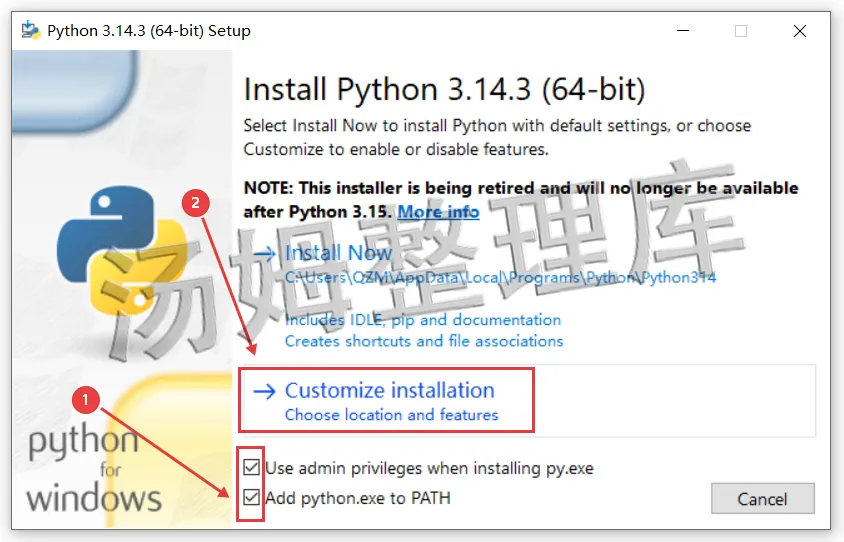This screenshot has height=542, width=844.
Task: Click the Python installer icon in title bar
Action: tap(31, 31)
